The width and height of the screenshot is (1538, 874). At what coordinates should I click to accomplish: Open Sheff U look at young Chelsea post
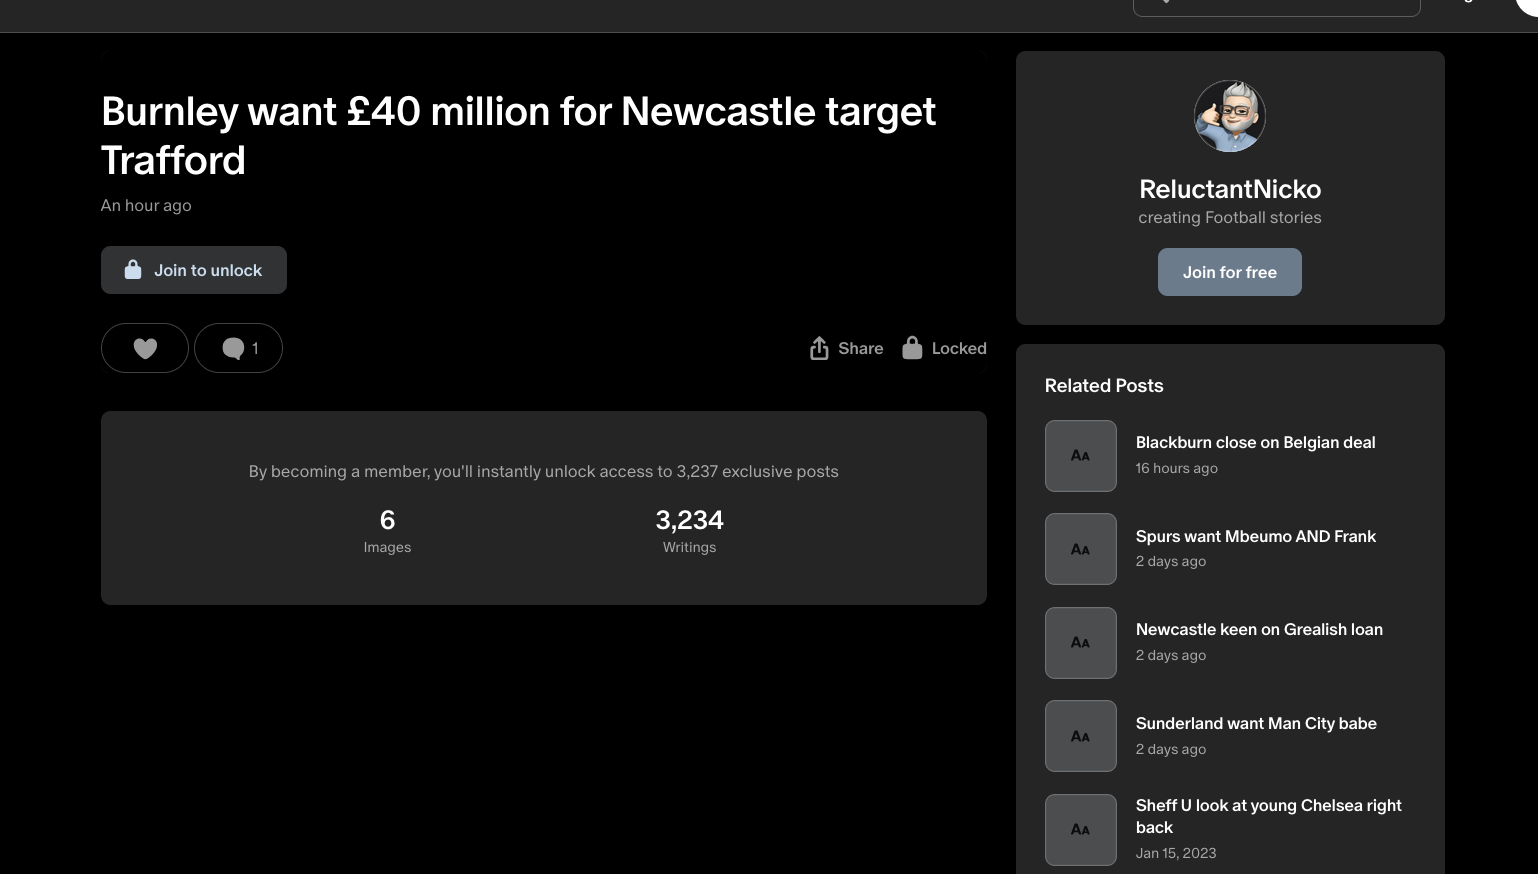pos(1268,816)
